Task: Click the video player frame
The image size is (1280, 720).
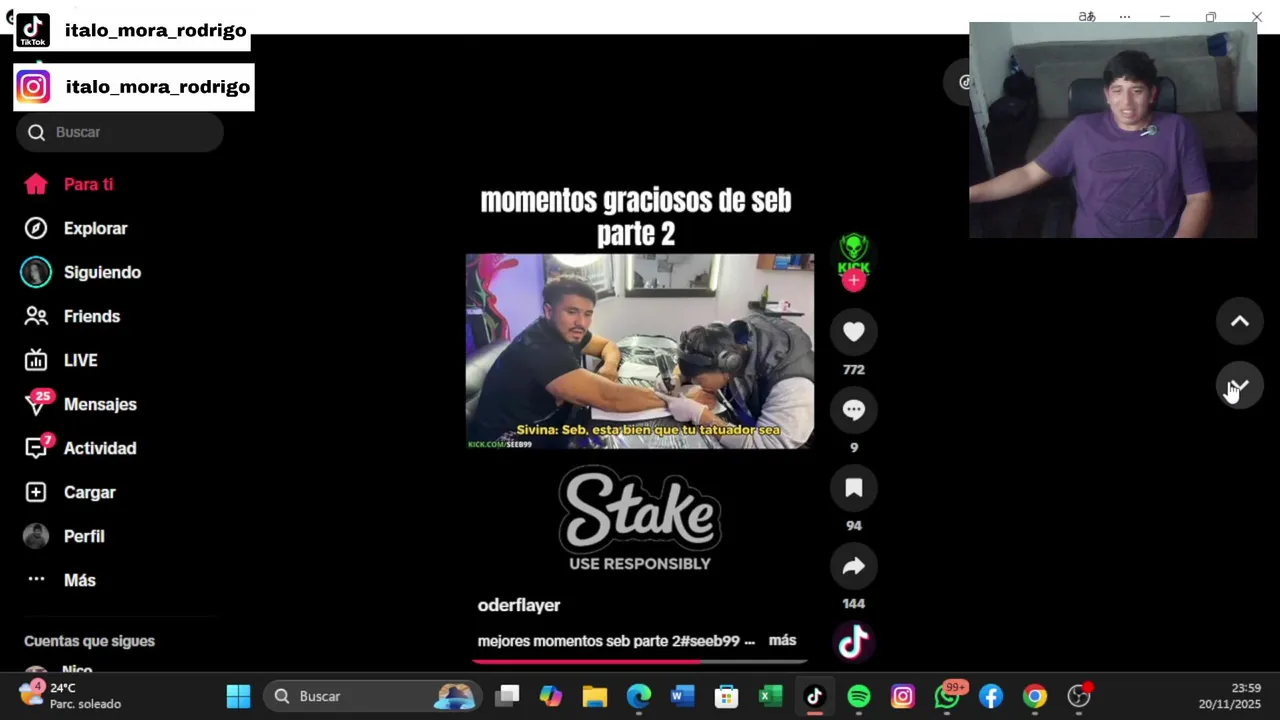Action: pos(640,351)
